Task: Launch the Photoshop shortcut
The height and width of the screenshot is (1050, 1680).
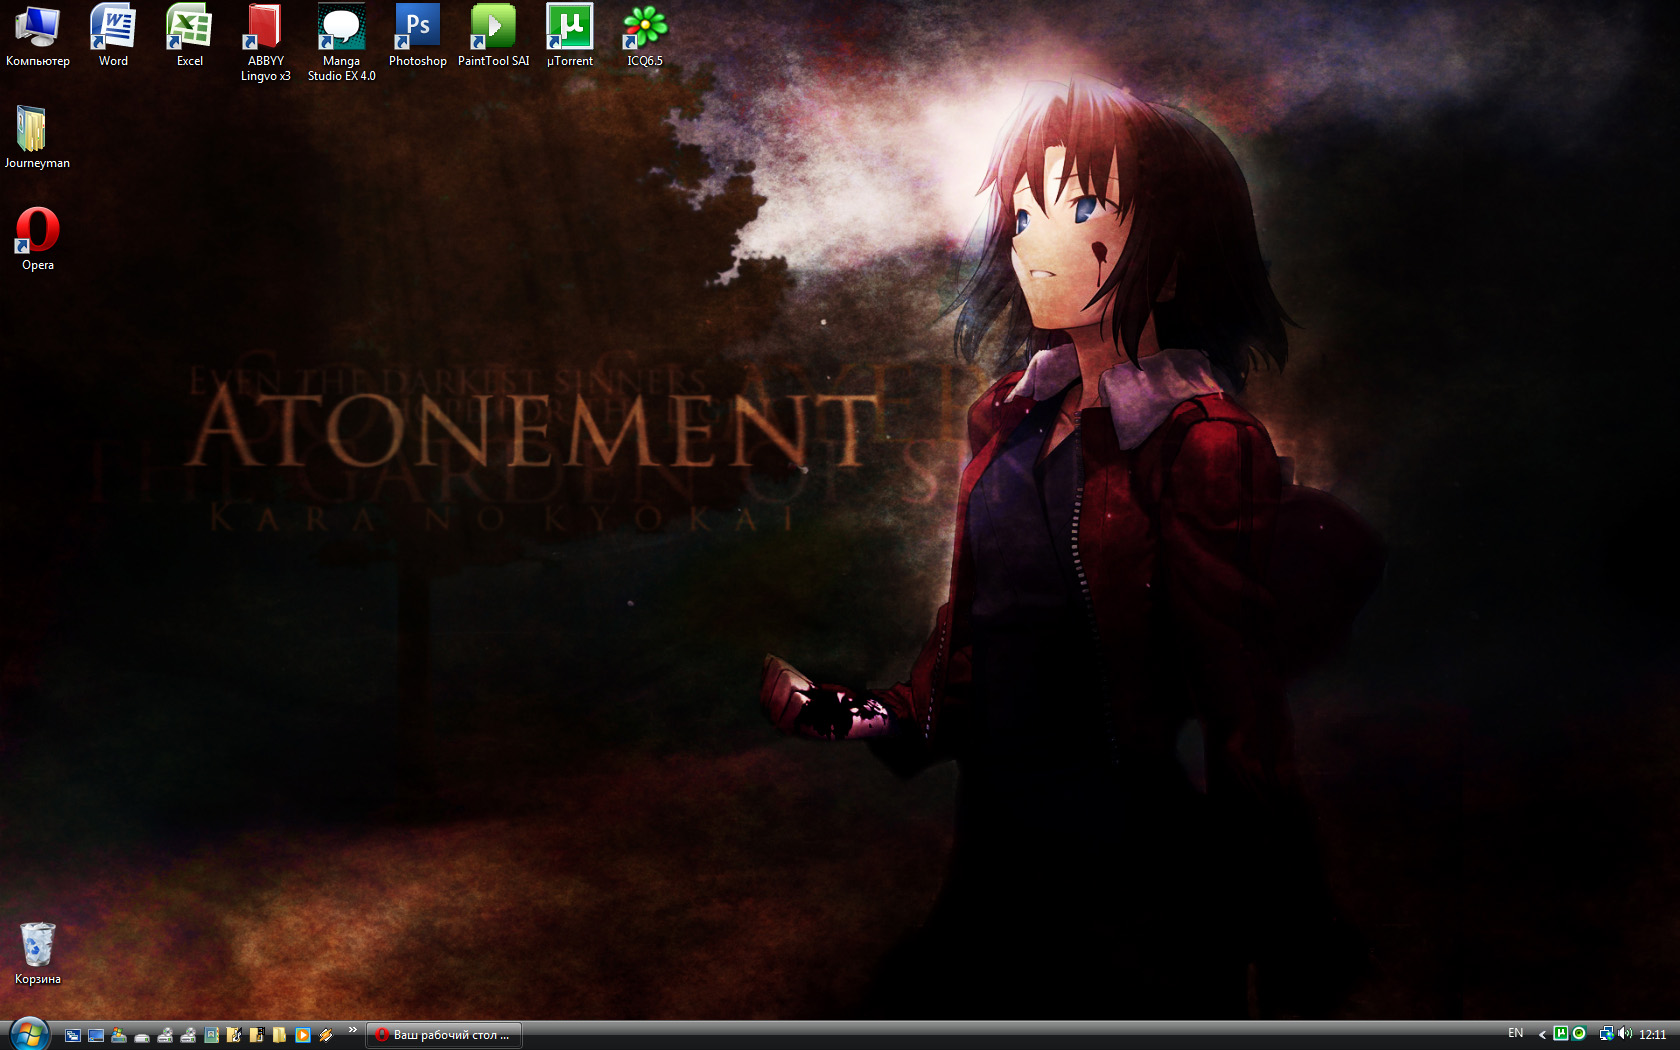Action: tap(417, 37)
